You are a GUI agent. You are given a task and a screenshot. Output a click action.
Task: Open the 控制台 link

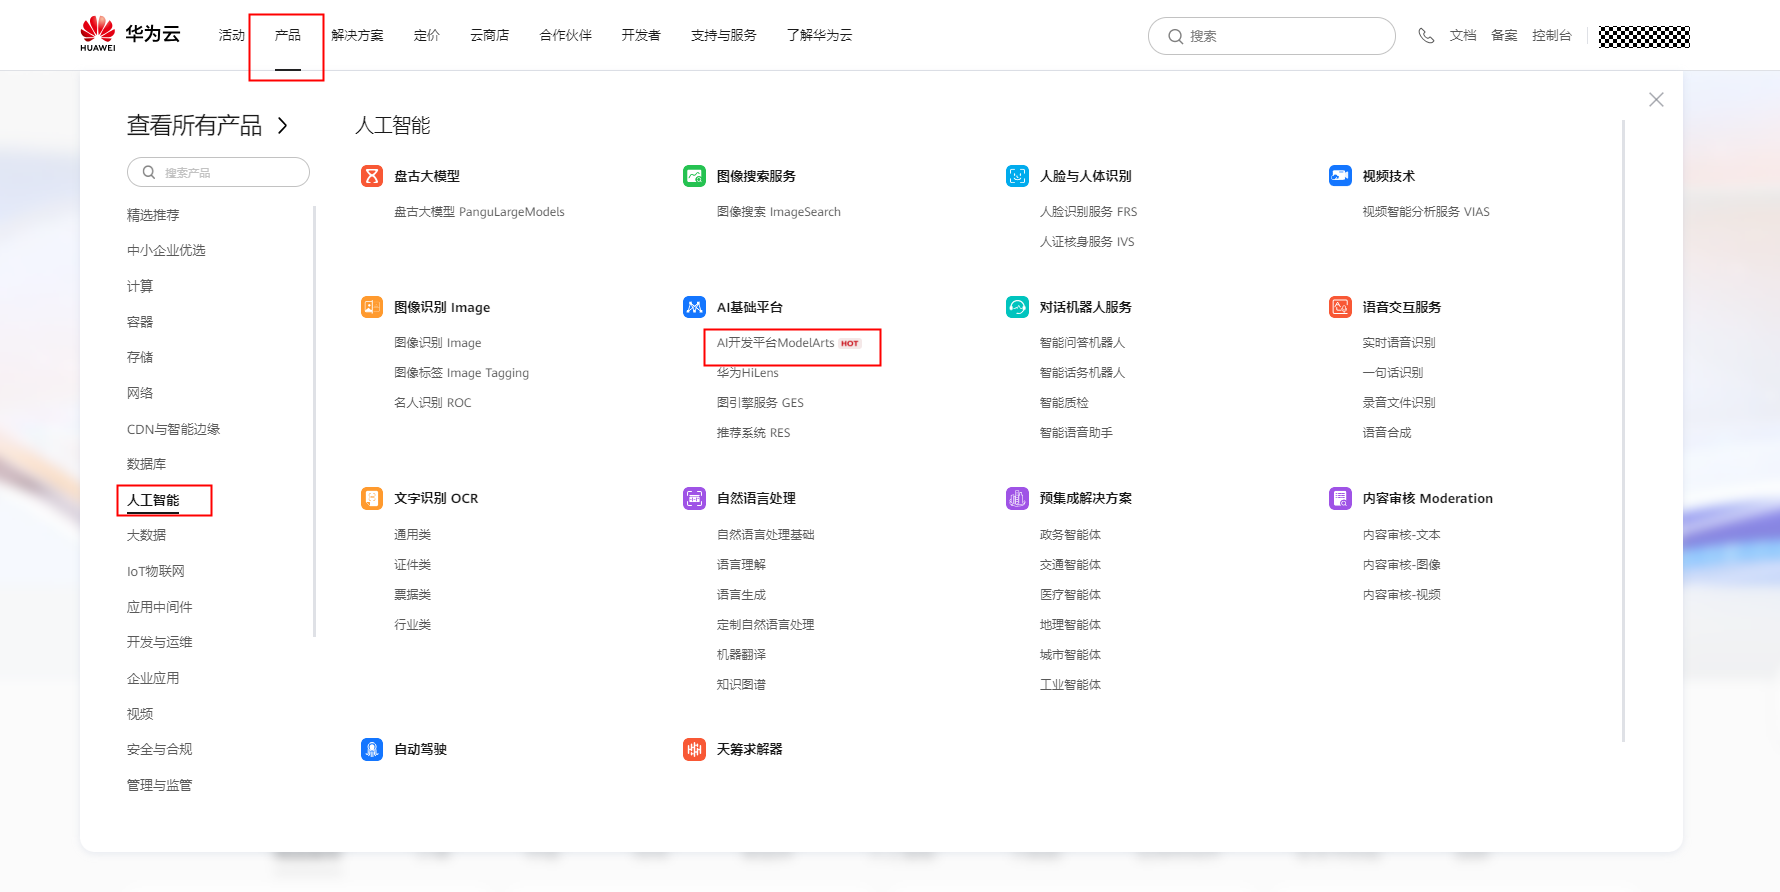(x=1552, y=35)
